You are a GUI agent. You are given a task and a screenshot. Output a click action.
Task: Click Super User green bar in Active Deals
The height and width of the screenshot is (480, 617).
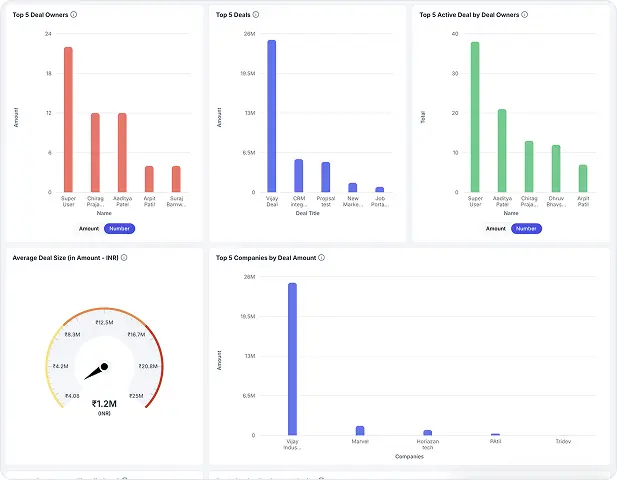coord(475,116)
